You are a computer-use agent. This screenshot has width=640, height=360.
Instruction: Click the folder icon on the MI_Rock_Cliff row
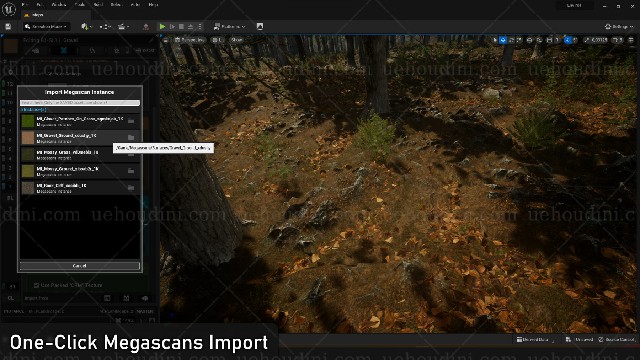click(131, 188)
